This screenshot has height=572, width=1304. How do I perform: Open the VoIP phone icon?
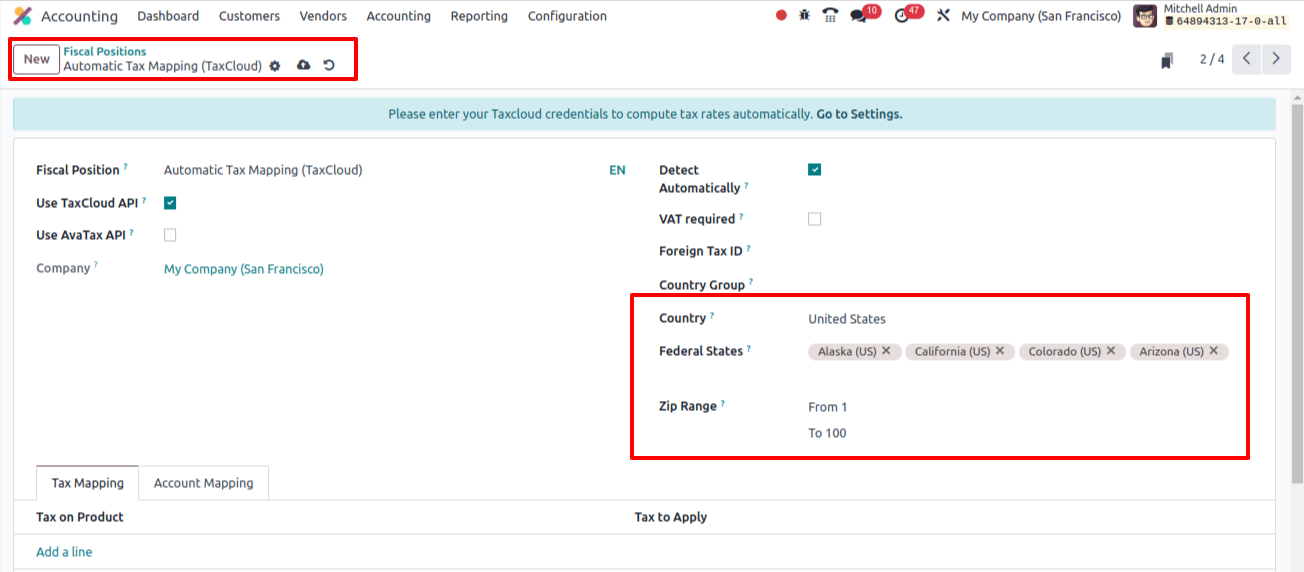[830, 16]
